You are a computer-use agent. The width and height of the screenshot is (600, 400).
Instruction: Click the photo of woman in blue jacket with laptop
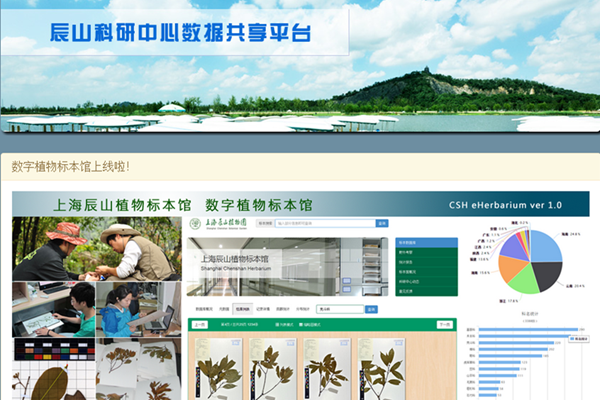[x=139, y=310]
